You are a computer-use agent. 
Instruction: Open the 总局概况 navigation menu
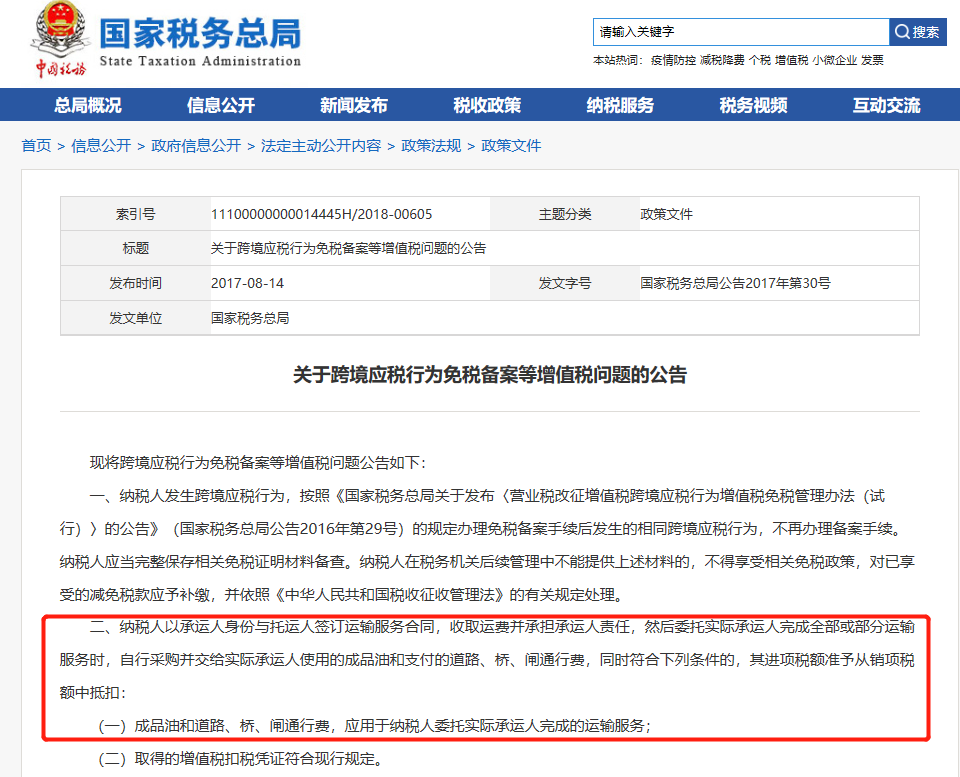(x=88, y=105)
